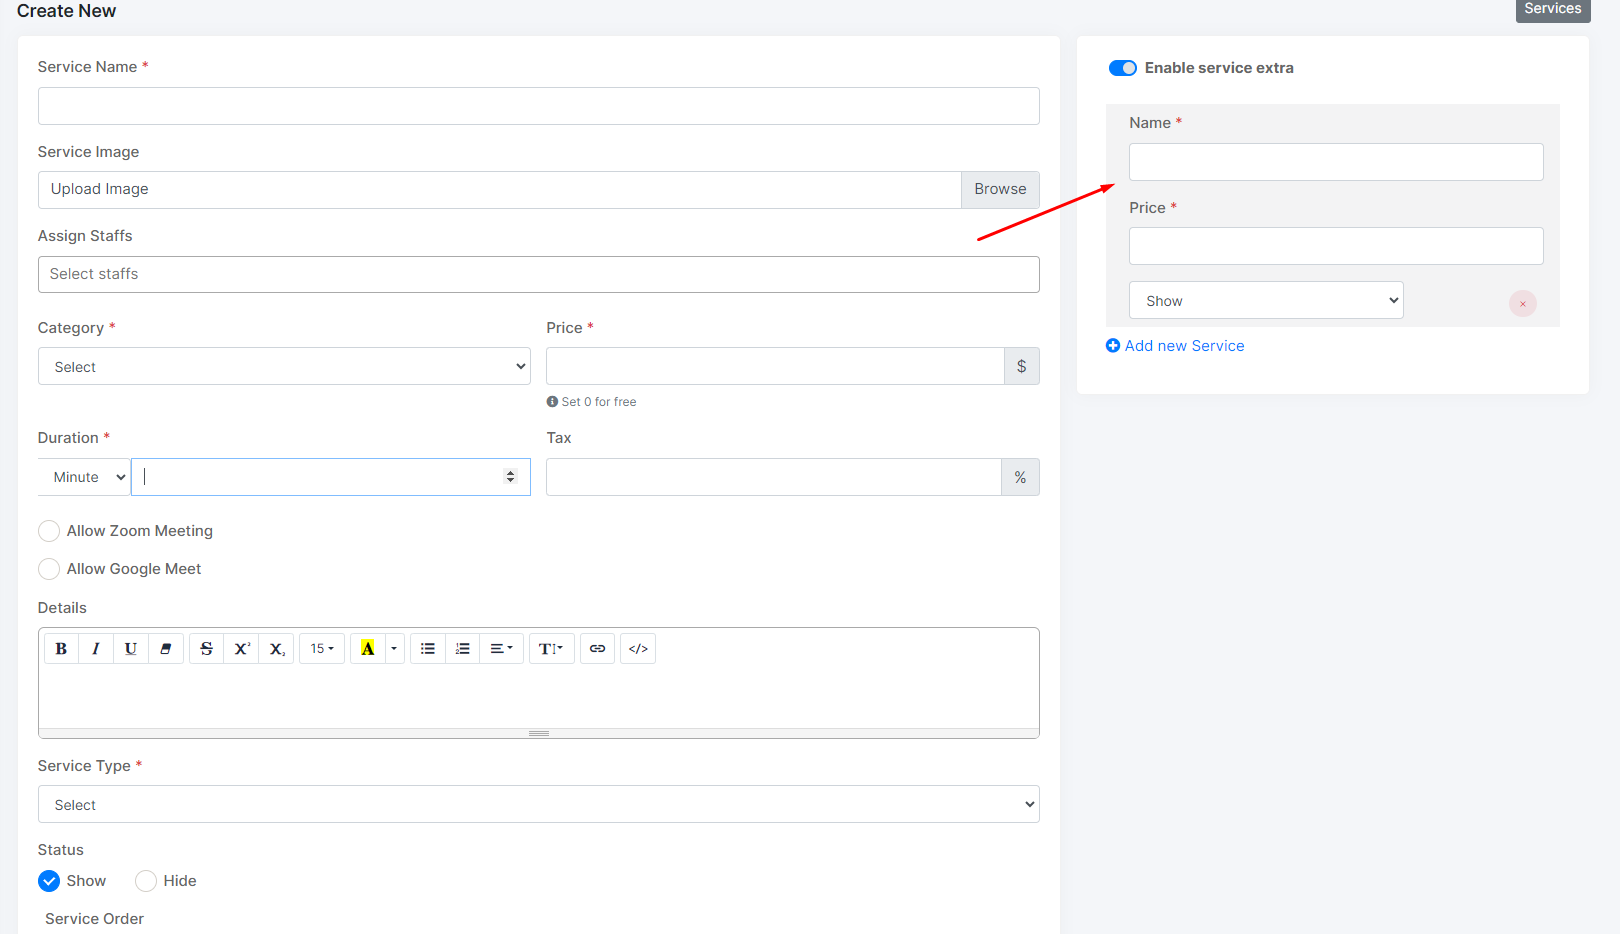Viewport: 1620px width, 934px height.
Task: Click the Browse image button
Action: pos(1000,190)
